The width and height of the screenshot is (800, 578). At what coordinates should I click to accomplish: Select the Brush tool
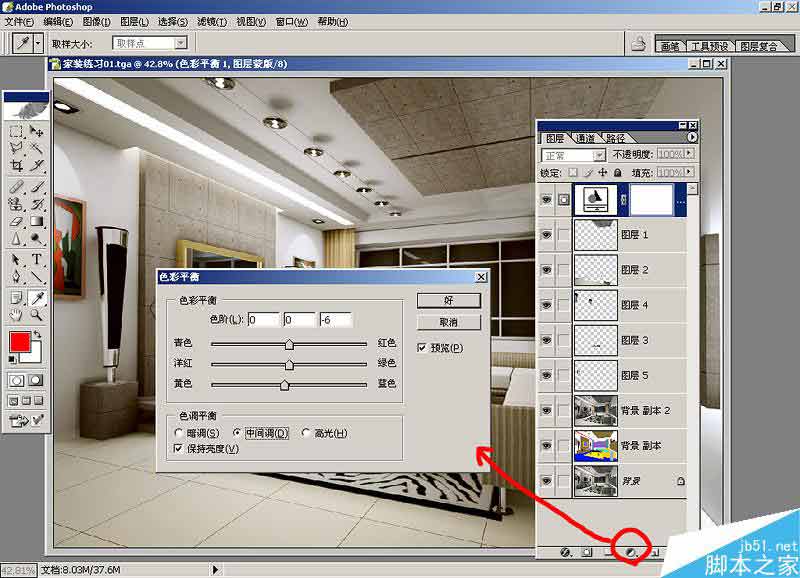(36, 186)
